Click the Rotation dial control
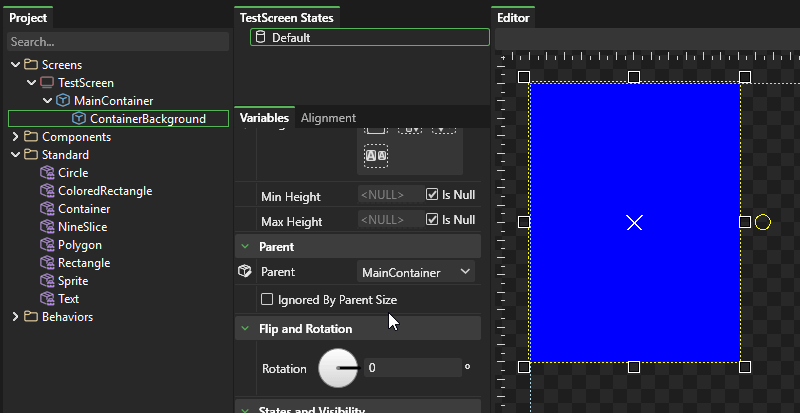Image resolution: width=800 pixels, height=413 pixels. (x=337, y=368)
